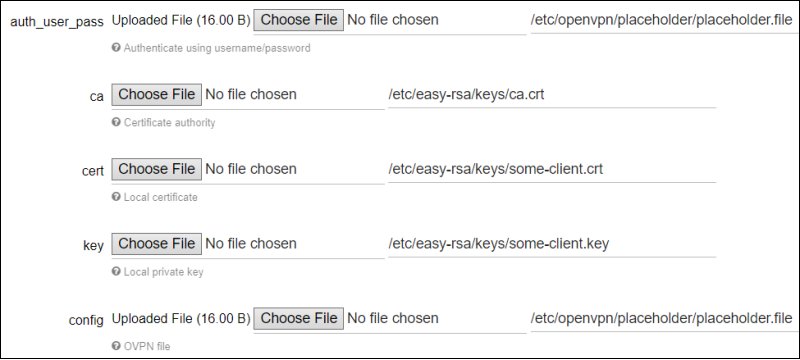This screenshot has height=360, width=800.
Task: Click 'No file chosen' text in ca row
Action: coord(251,94)
